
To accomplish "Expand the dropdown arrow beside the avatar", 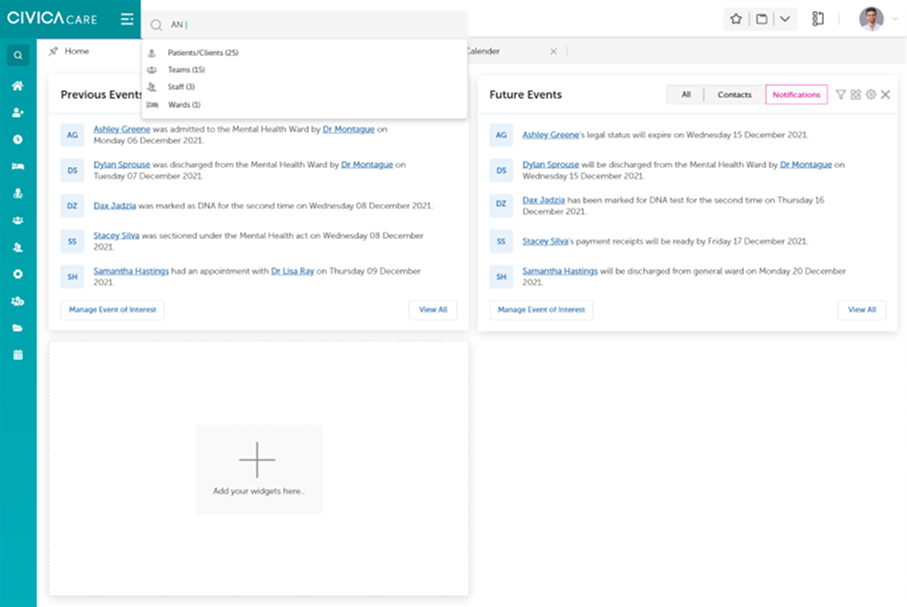I will [895, 19].
